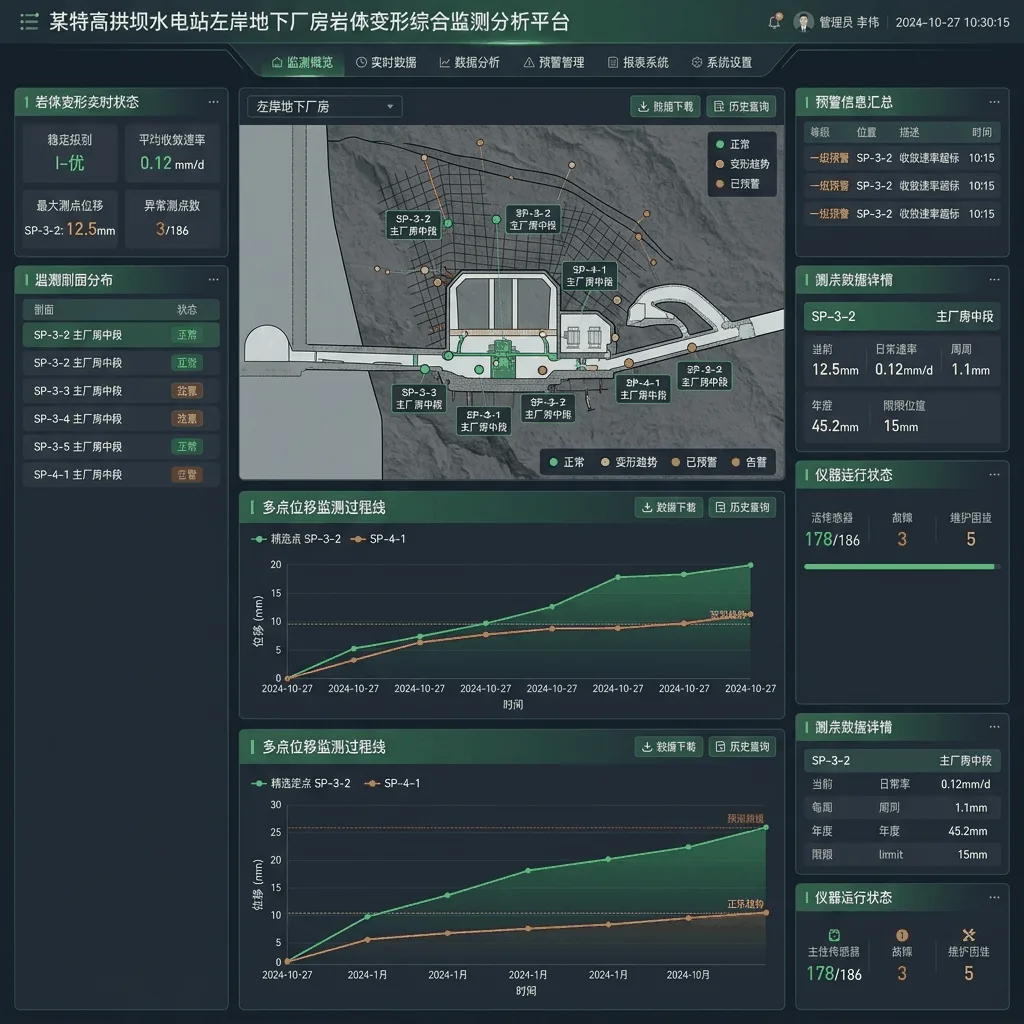Toggle SP-3-2 series in the 0–20 chart legend
Screen dimensions: 1024x1024
[296, 539]
